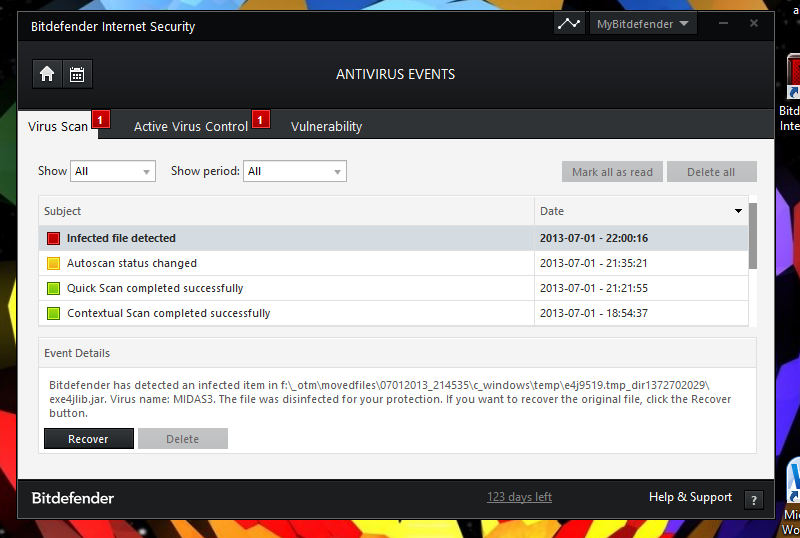Click the Mark all as read button
The width and height of the screenshot is (800, 538).
click(612, 172)
